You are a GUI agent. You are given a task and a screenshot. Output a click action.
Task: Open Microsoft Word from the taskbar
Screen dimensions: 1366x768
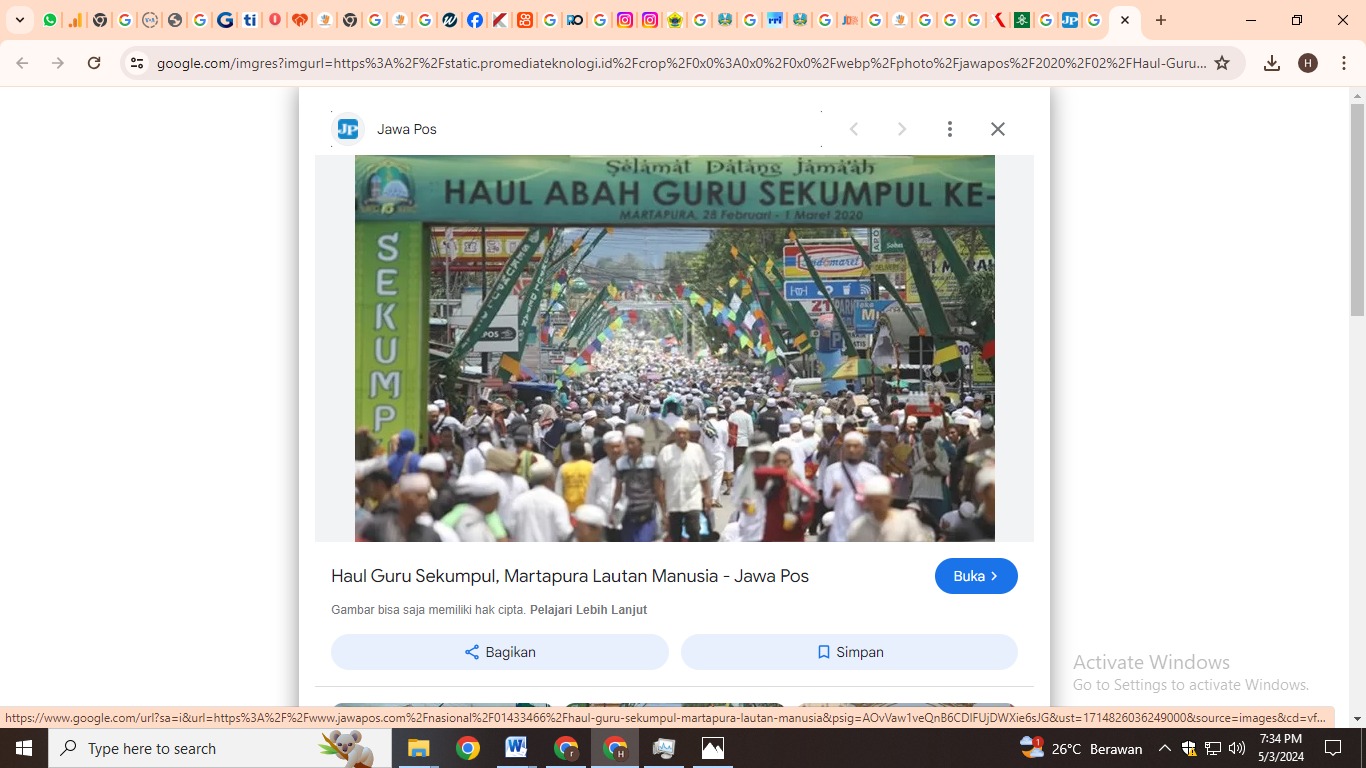516,748
